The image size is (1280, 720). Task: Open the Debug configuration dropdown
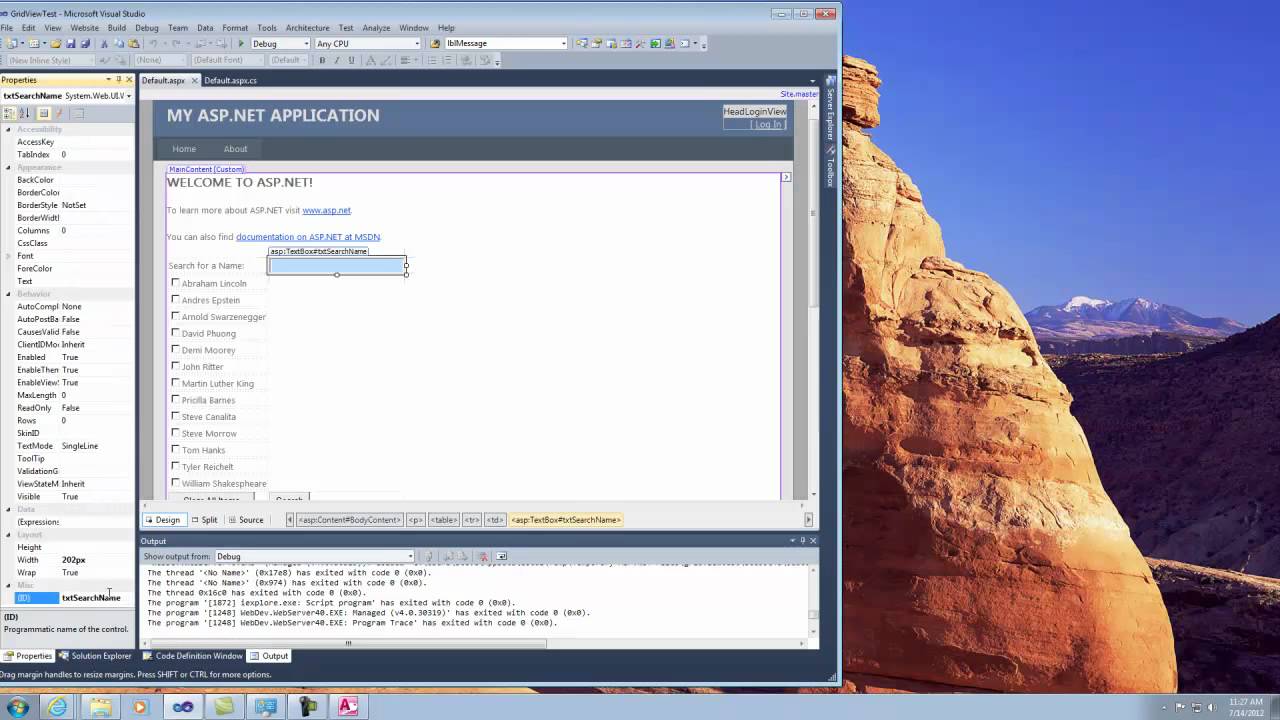pyautogui.click(x=306, y=44)
